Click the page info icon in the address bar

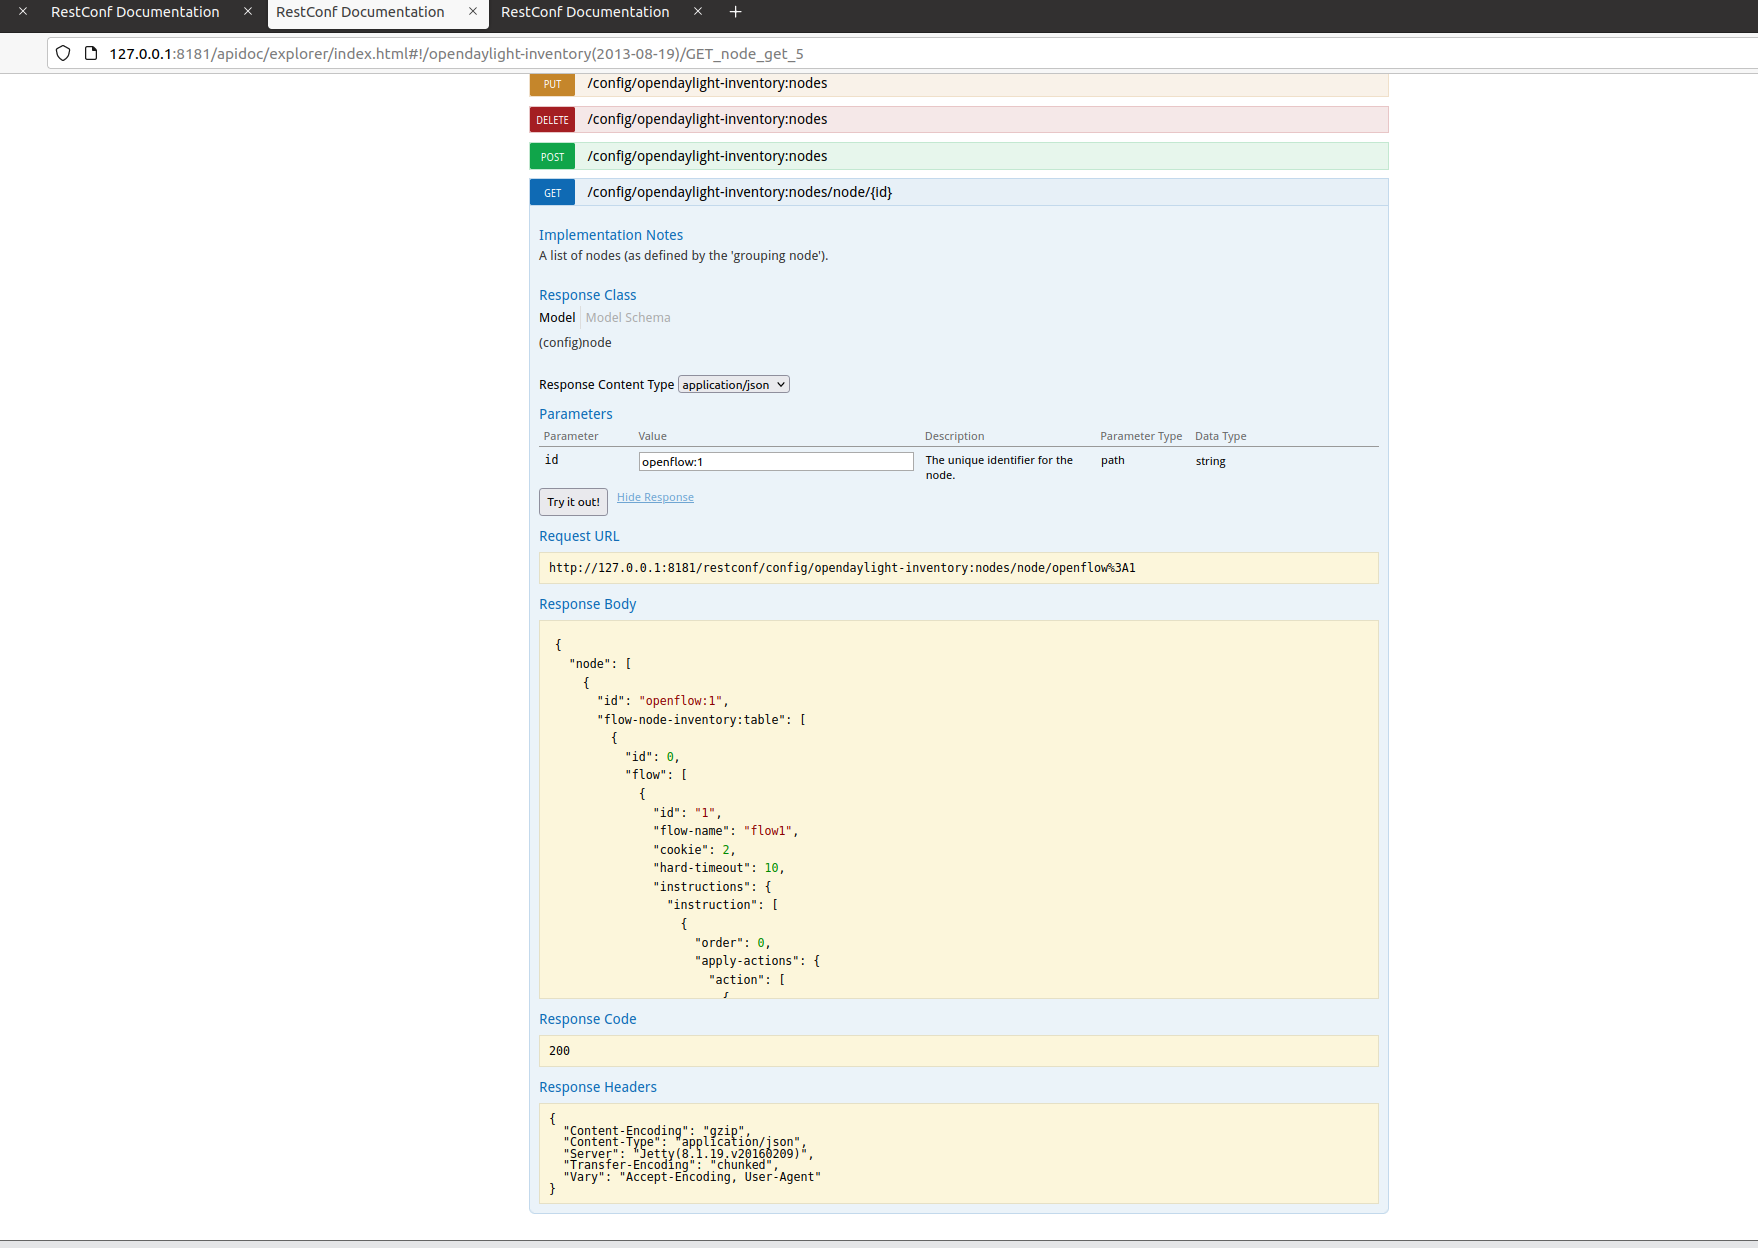tap(91, 53)
